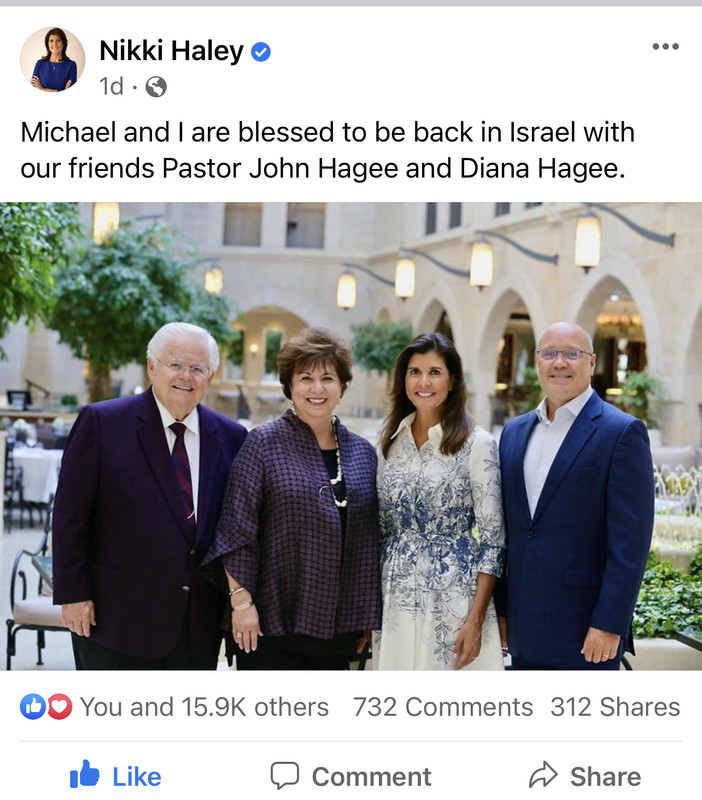Open the Nikki Haley profile name link
The width and height of the screenshot is (702, 800).
(x=171, y=51)
